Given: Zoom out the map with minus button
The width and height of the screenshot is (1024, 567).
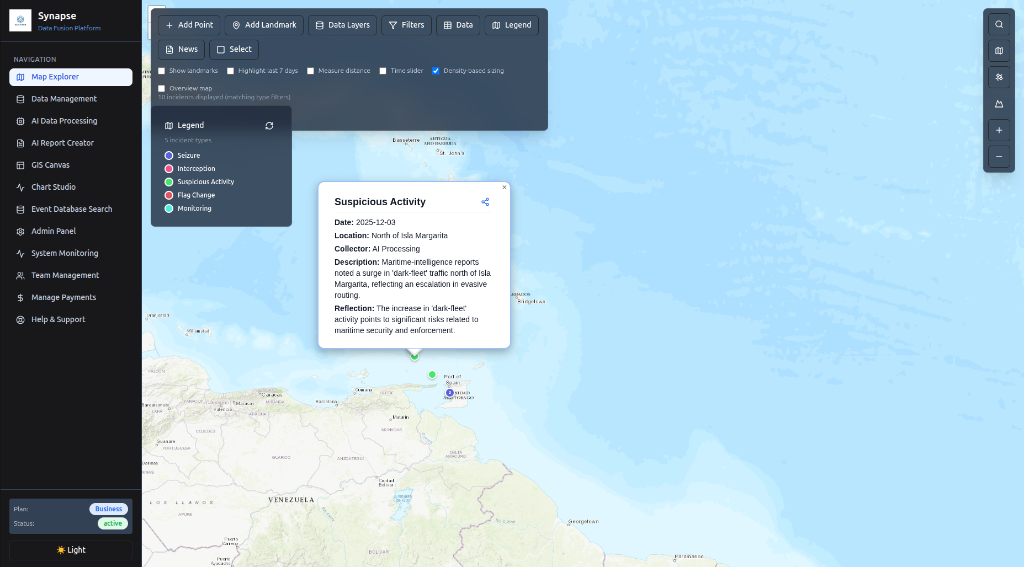Looking at the screenshot, I should [x=999, y=157].
